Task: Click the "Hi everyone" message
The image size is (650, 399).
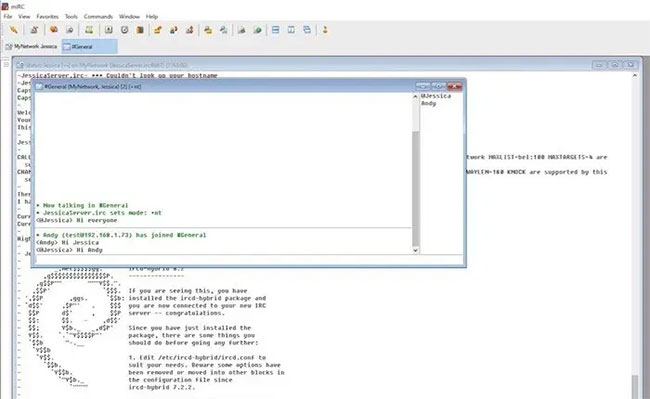Action: point(77,220)
